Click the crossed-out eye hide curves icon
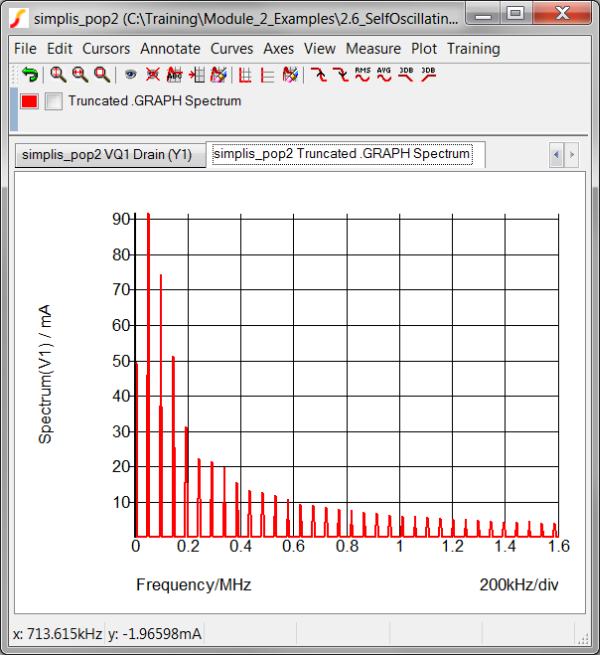Screen dimensions: 600x655 point(152,75)
